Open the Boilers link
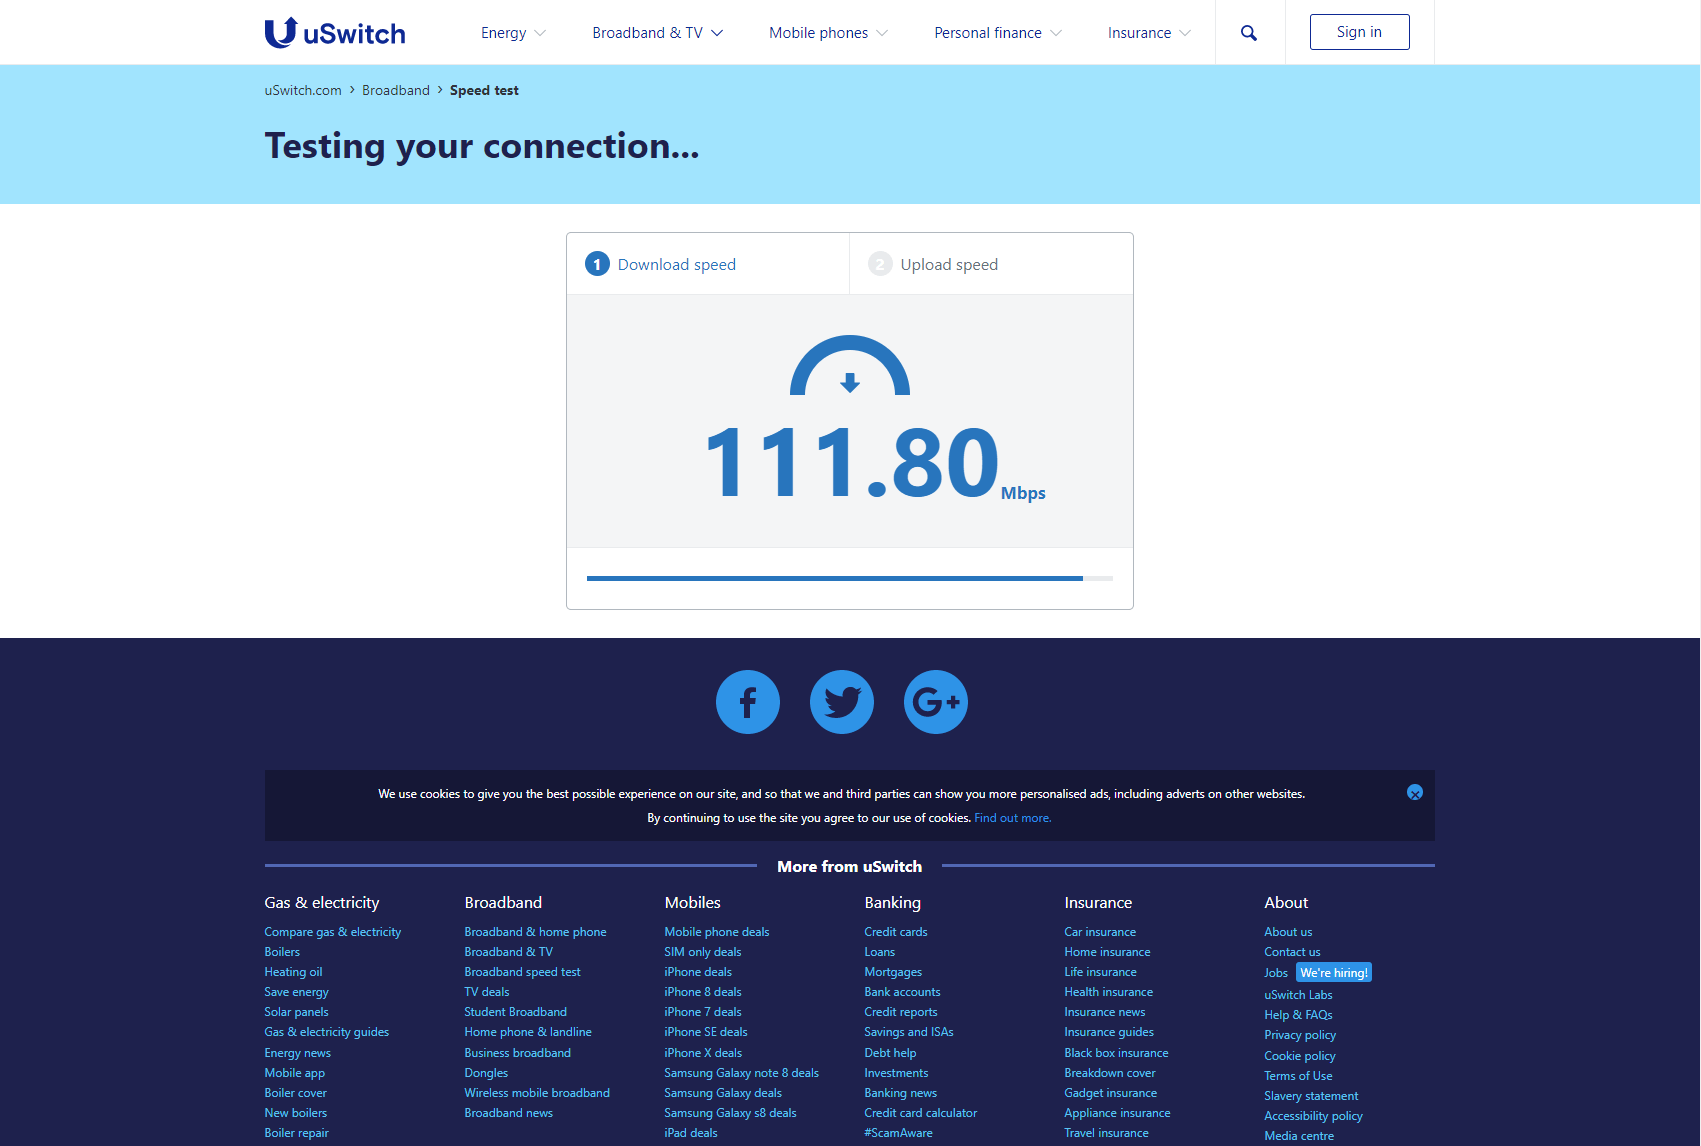 [x=282, y=952]
